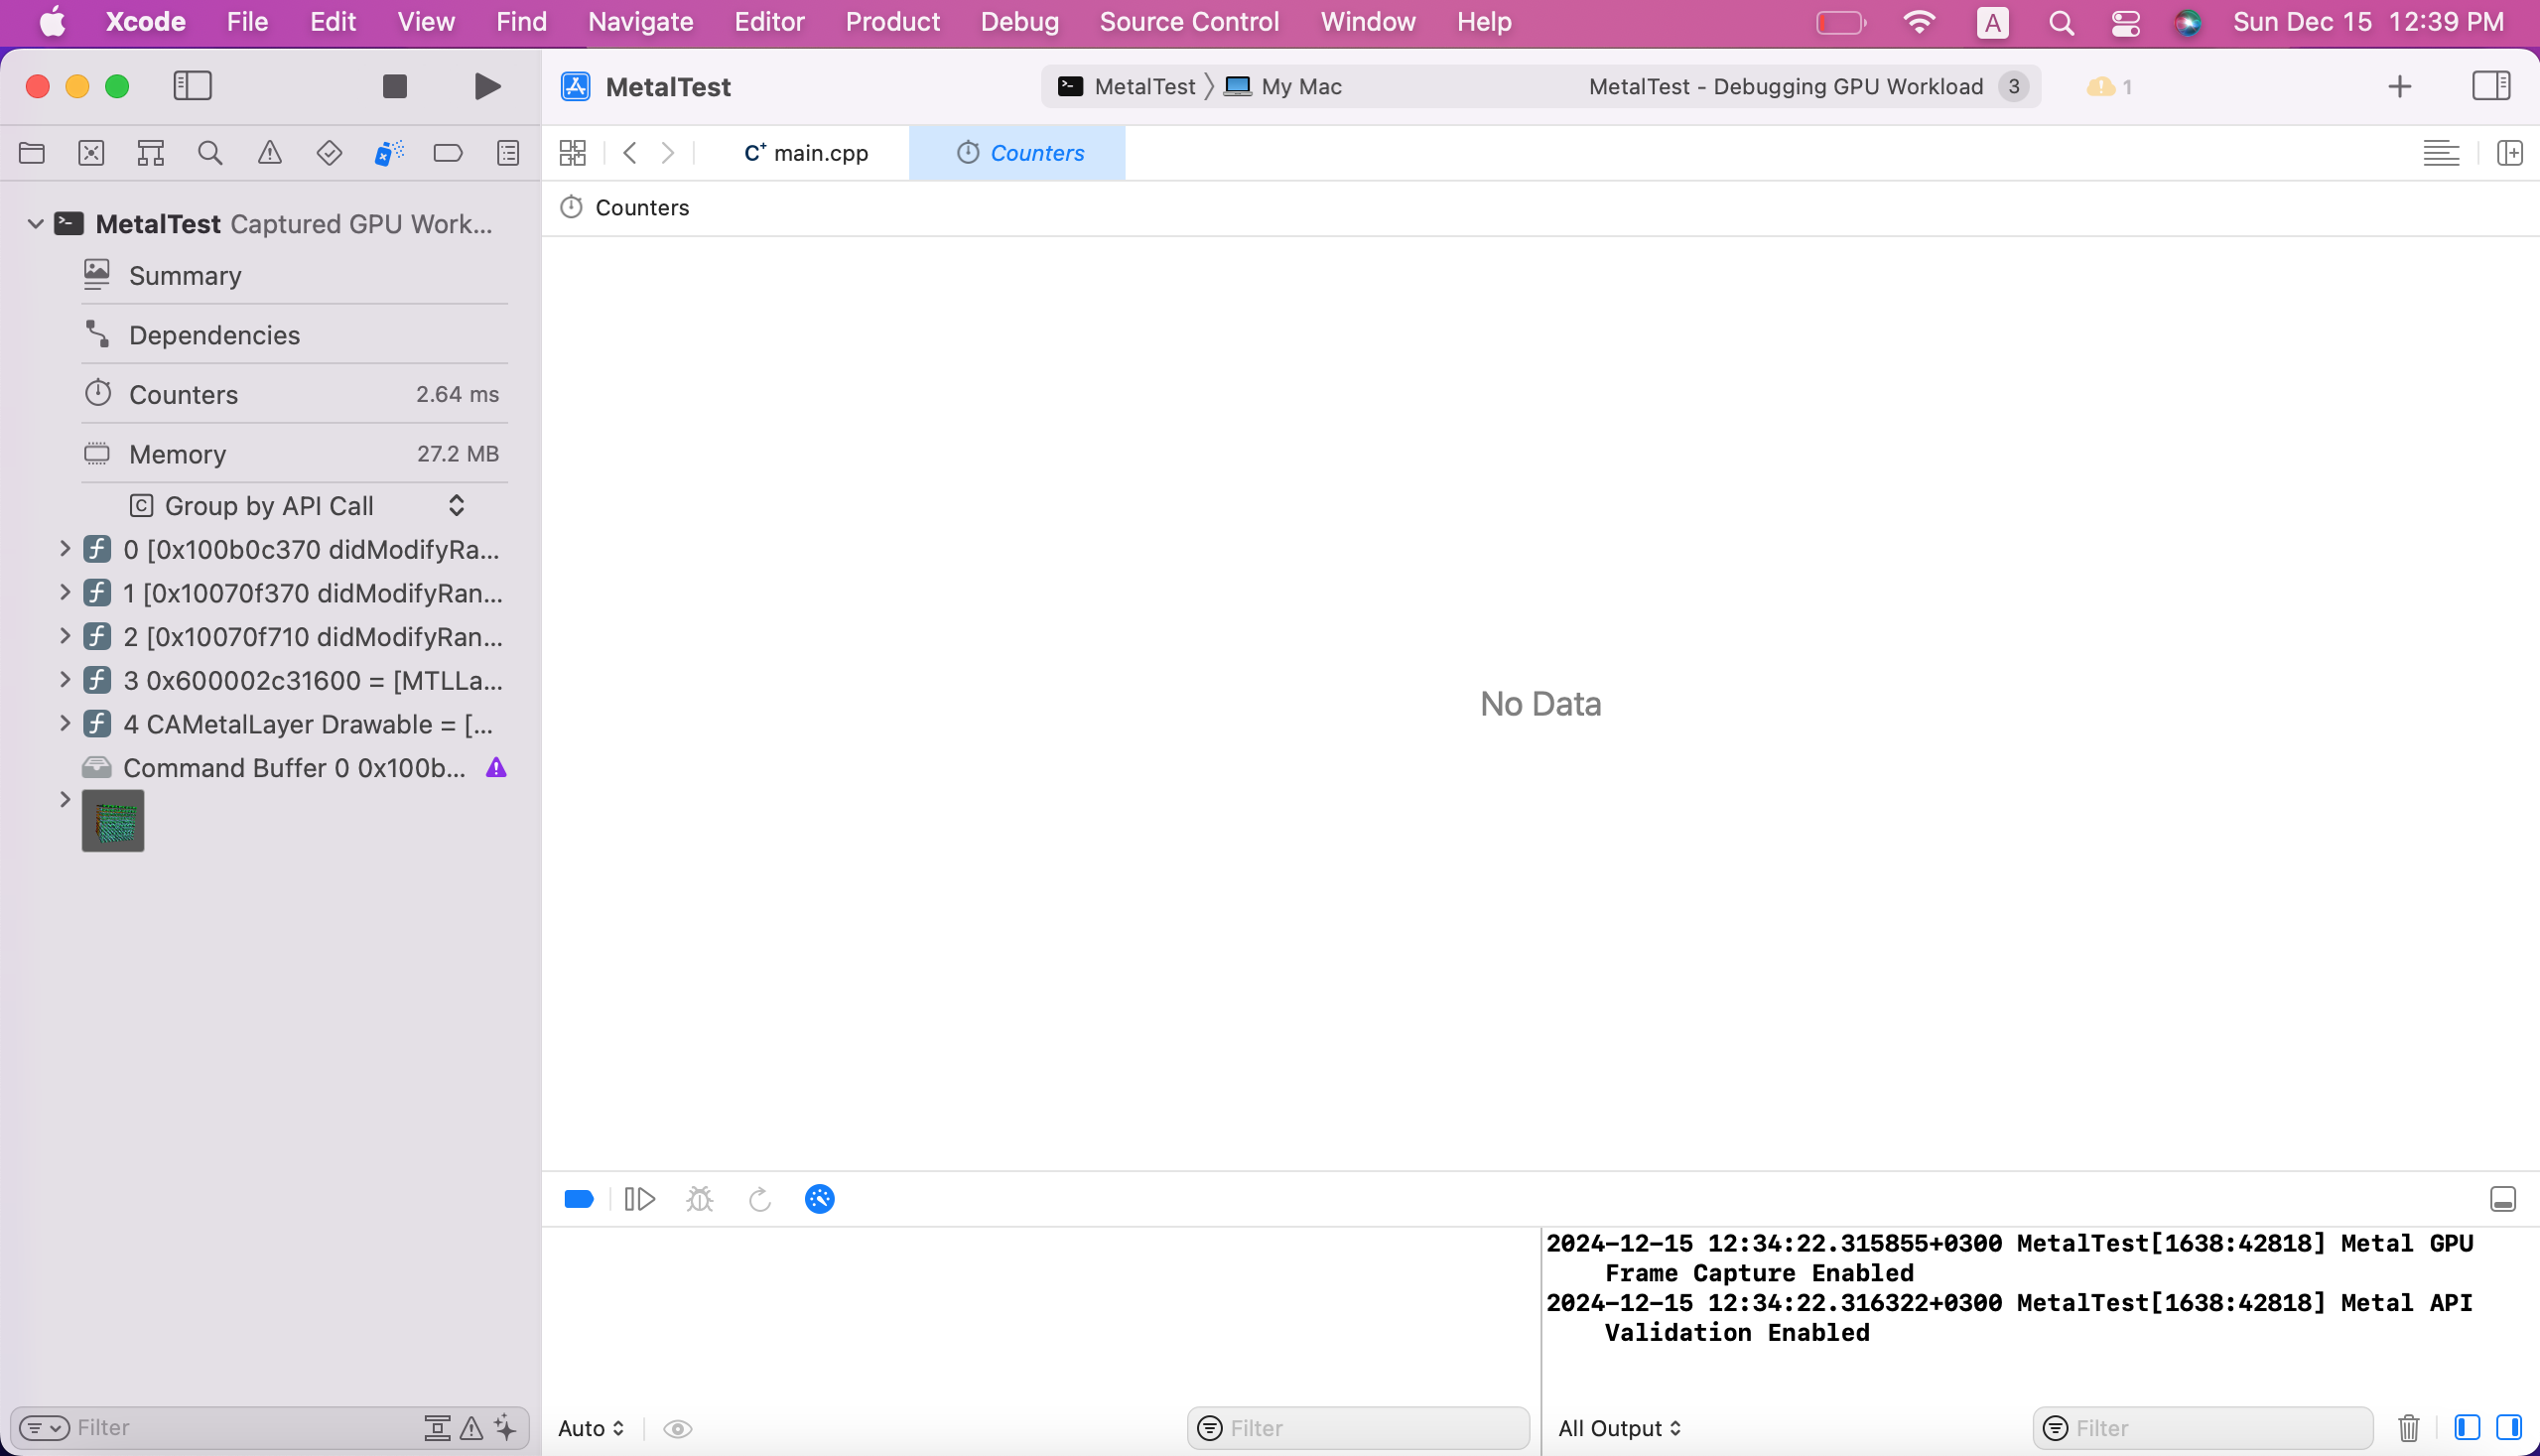Screen dimensions: 2540x1456
Task: Go back in editor history
Action: coord(629,153)
